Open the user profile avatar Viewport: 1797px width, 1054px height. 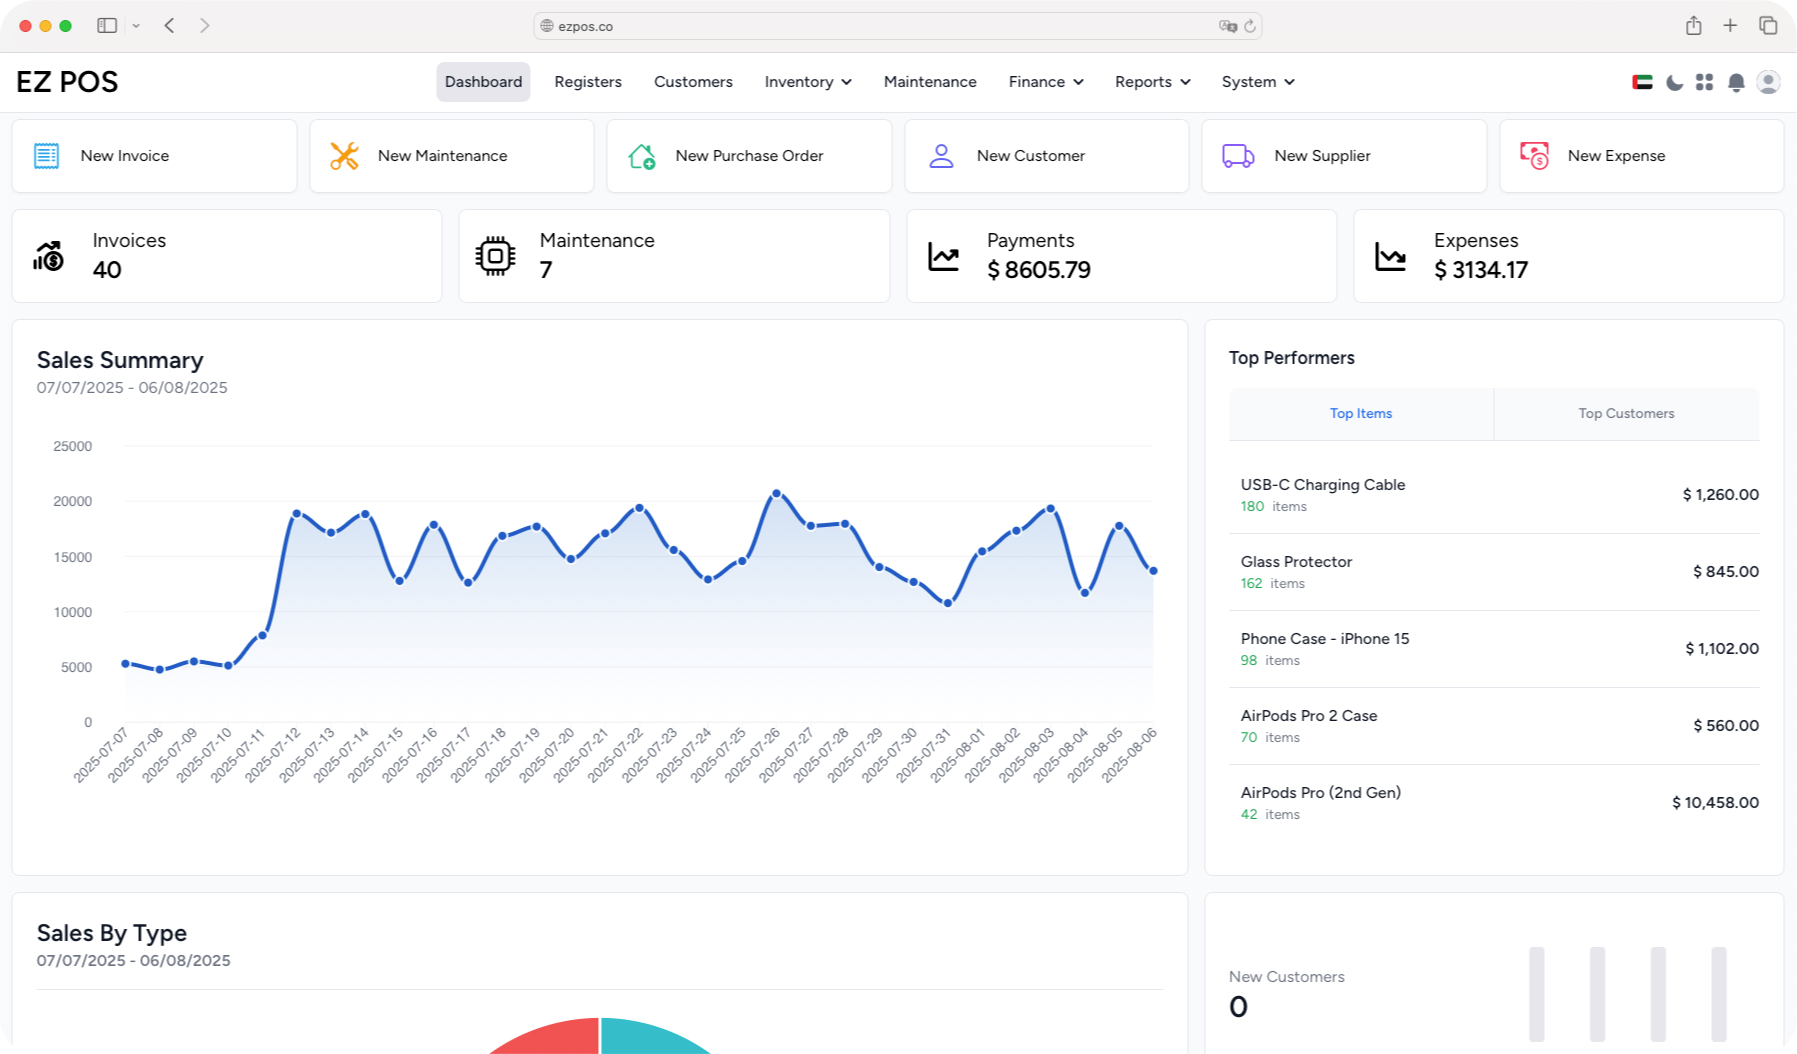(x=1768, y=82)
